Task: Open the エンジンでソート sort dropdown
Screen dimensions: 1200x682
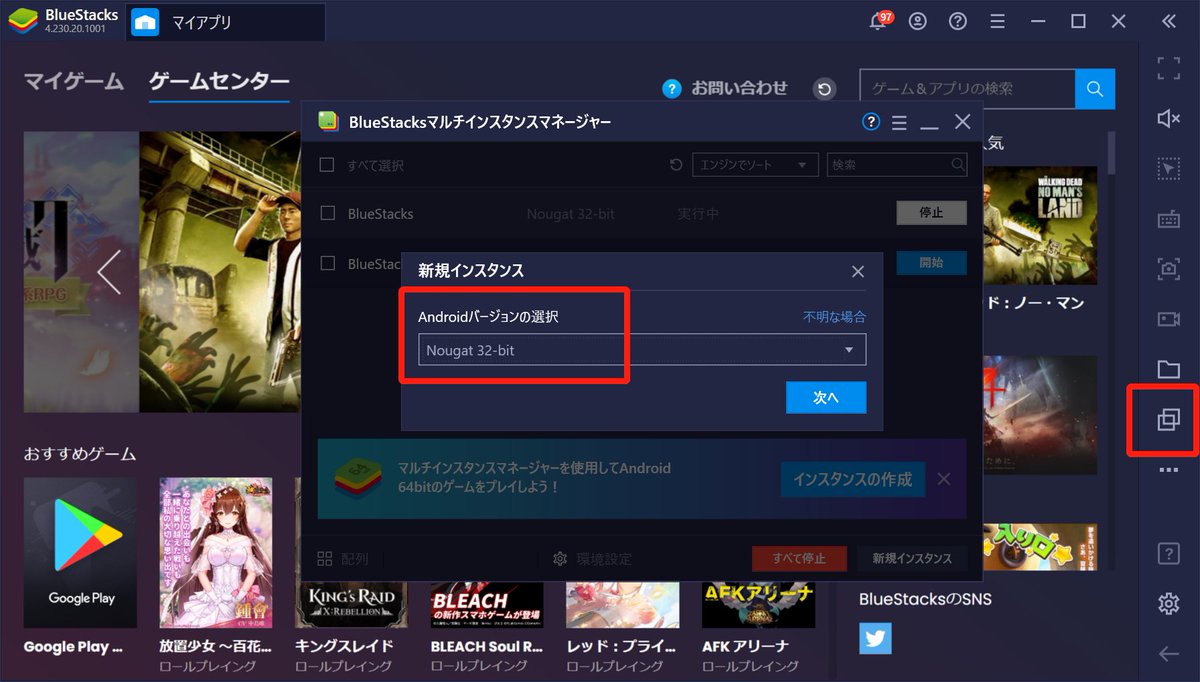Action: click(x=755, y=165)
